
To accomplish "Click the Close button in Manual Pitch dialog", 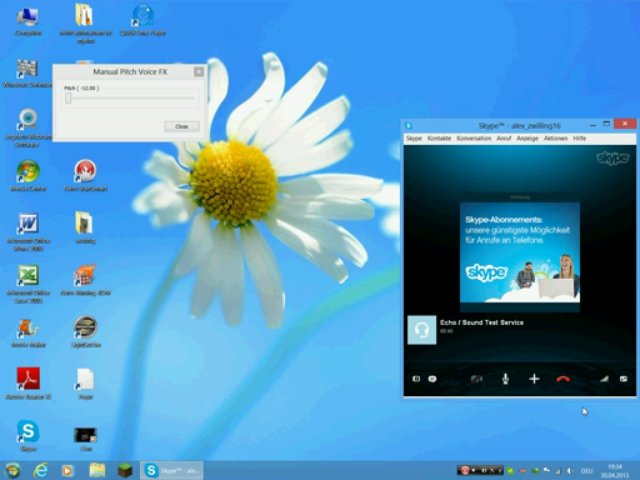I will tap(181, 126).
